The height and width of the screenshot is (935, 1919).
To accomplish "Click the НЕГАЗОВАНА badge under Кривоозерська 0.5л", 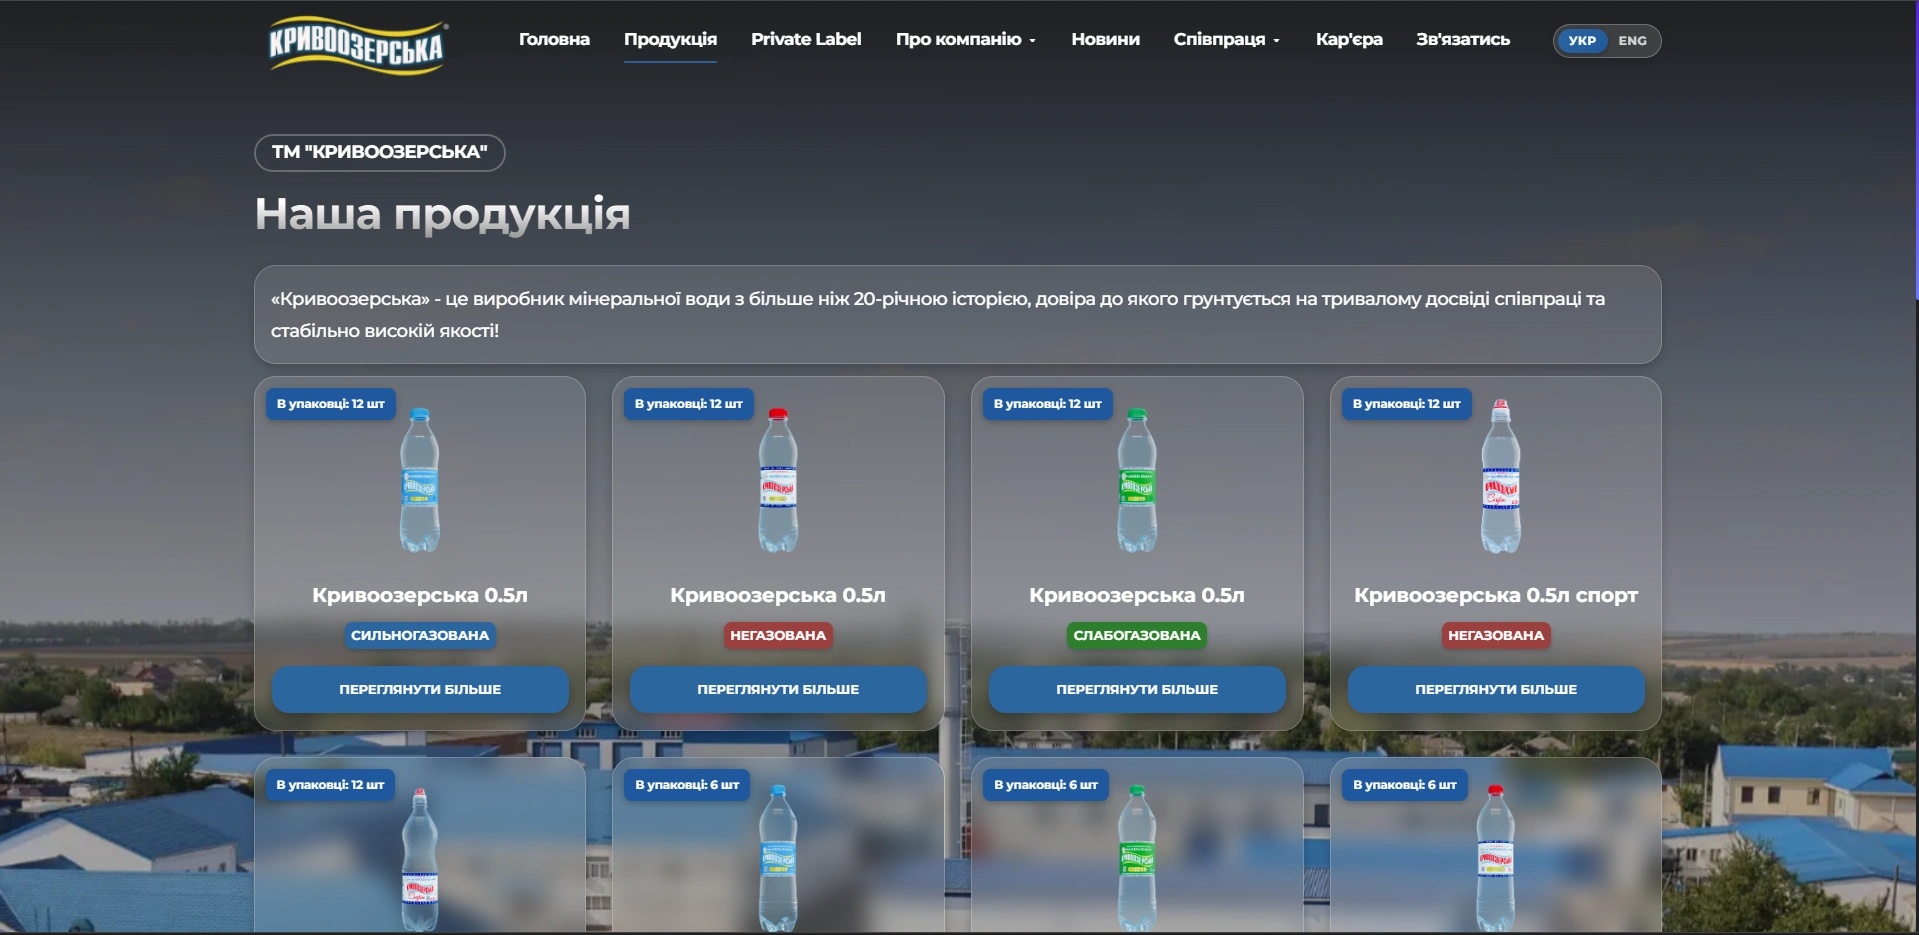I will coord(778,635).
